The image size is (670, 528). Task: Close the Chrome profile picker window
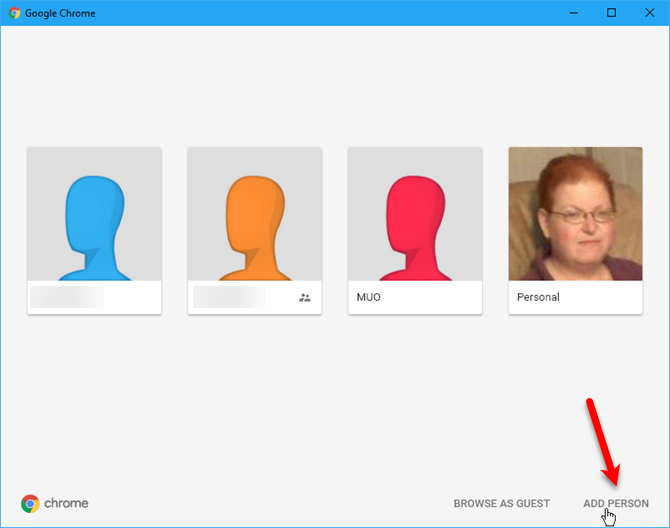648,13
